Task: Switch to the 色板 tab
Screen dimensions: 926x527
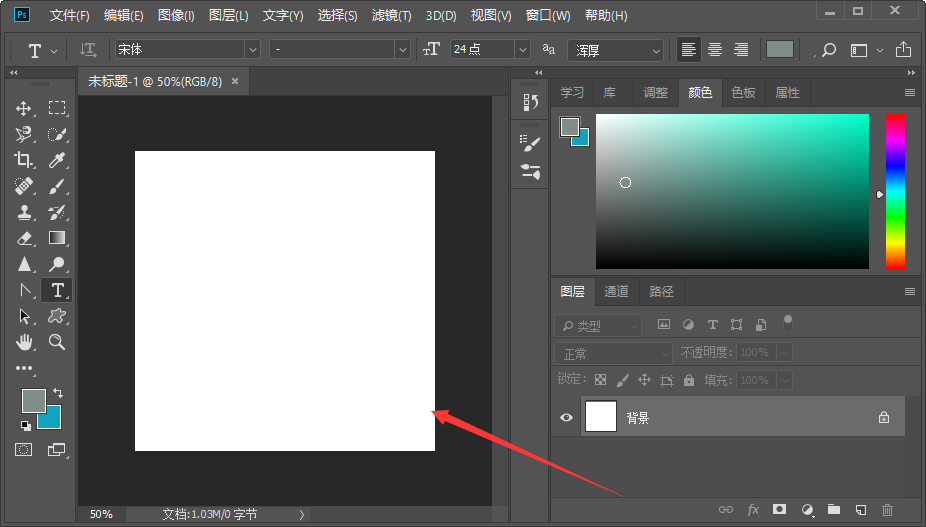Action: tap(743, 92)
